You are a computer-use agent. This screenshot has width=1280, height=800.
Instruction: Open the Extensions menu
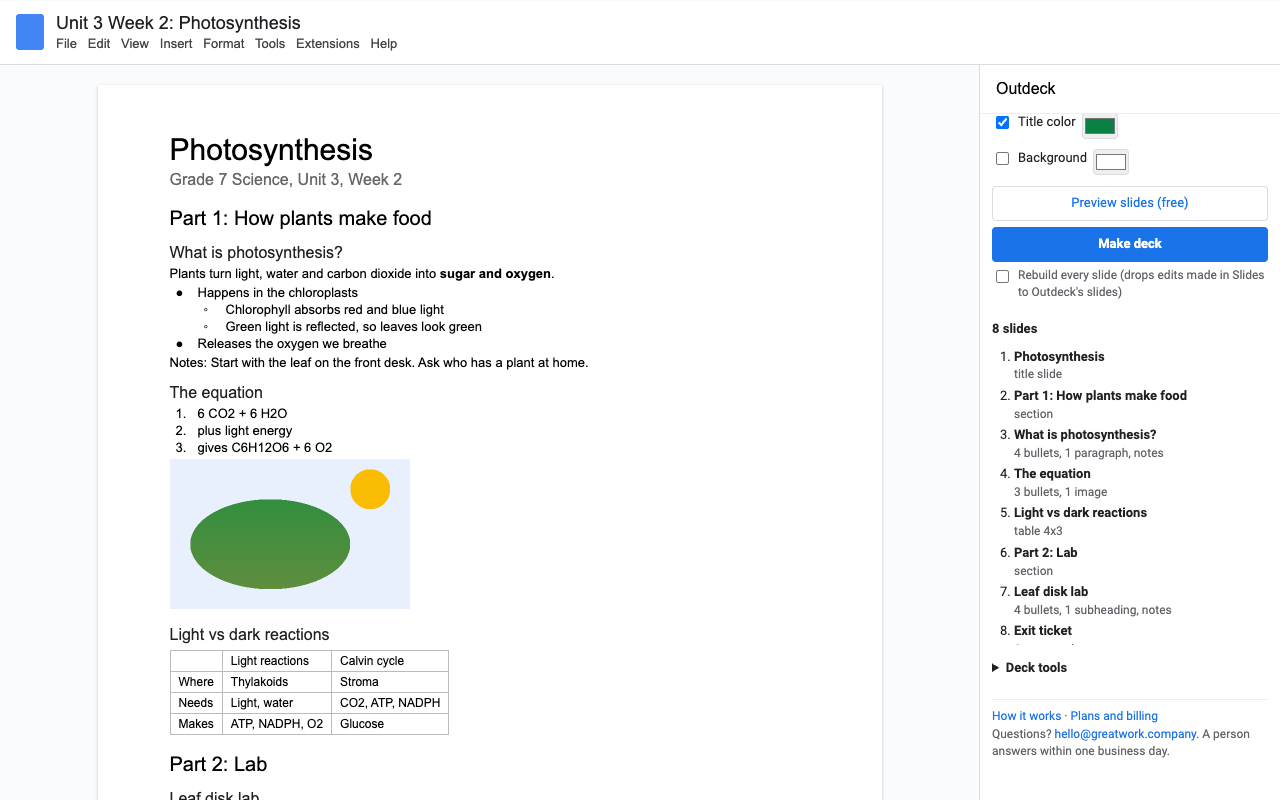(328, 44)
